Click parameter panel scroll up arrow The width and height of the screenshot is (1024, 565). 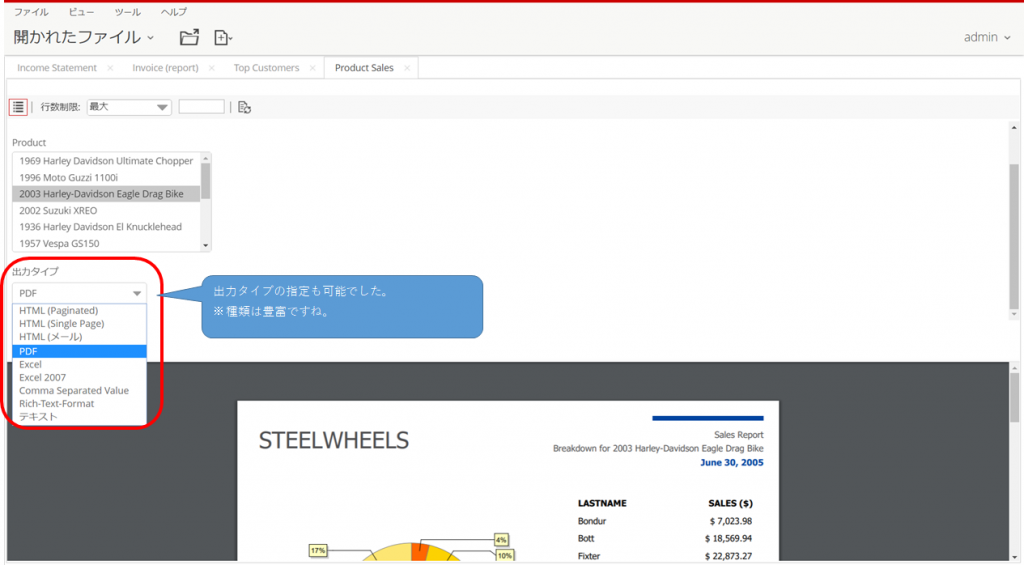[x=1014, y=128]
